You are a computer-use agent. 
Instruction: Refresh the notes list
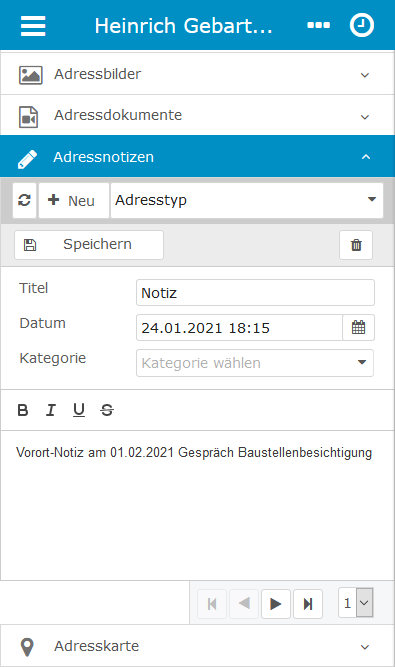tap(24, 200)
